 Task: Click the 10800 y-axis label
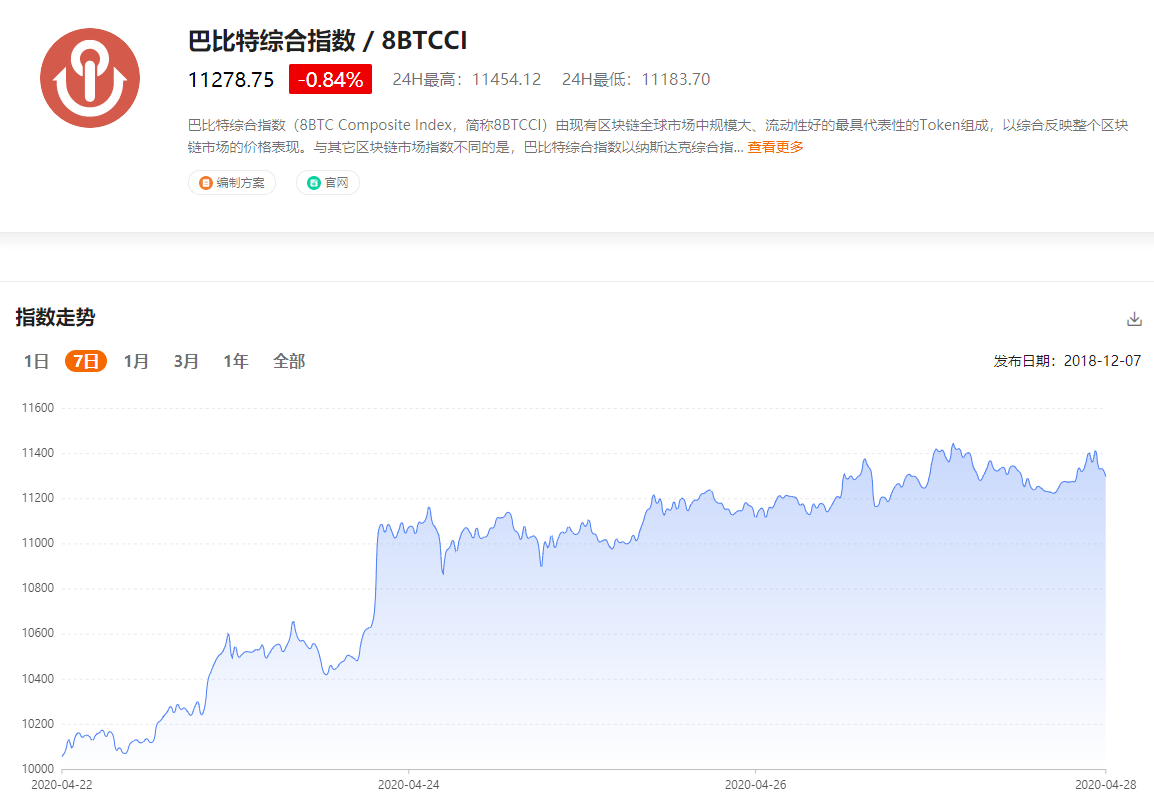(x=38, y=588)
